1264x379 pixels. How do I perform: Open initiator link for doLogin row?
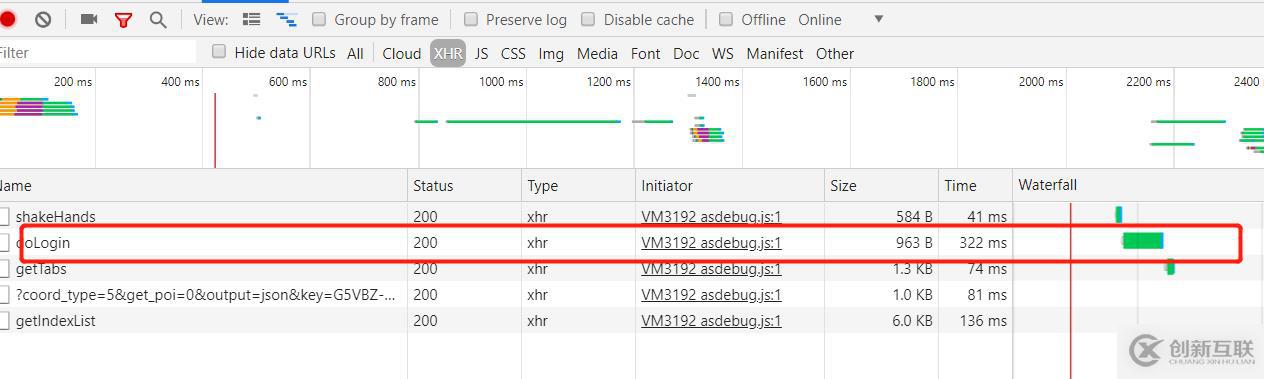(711, 242)
